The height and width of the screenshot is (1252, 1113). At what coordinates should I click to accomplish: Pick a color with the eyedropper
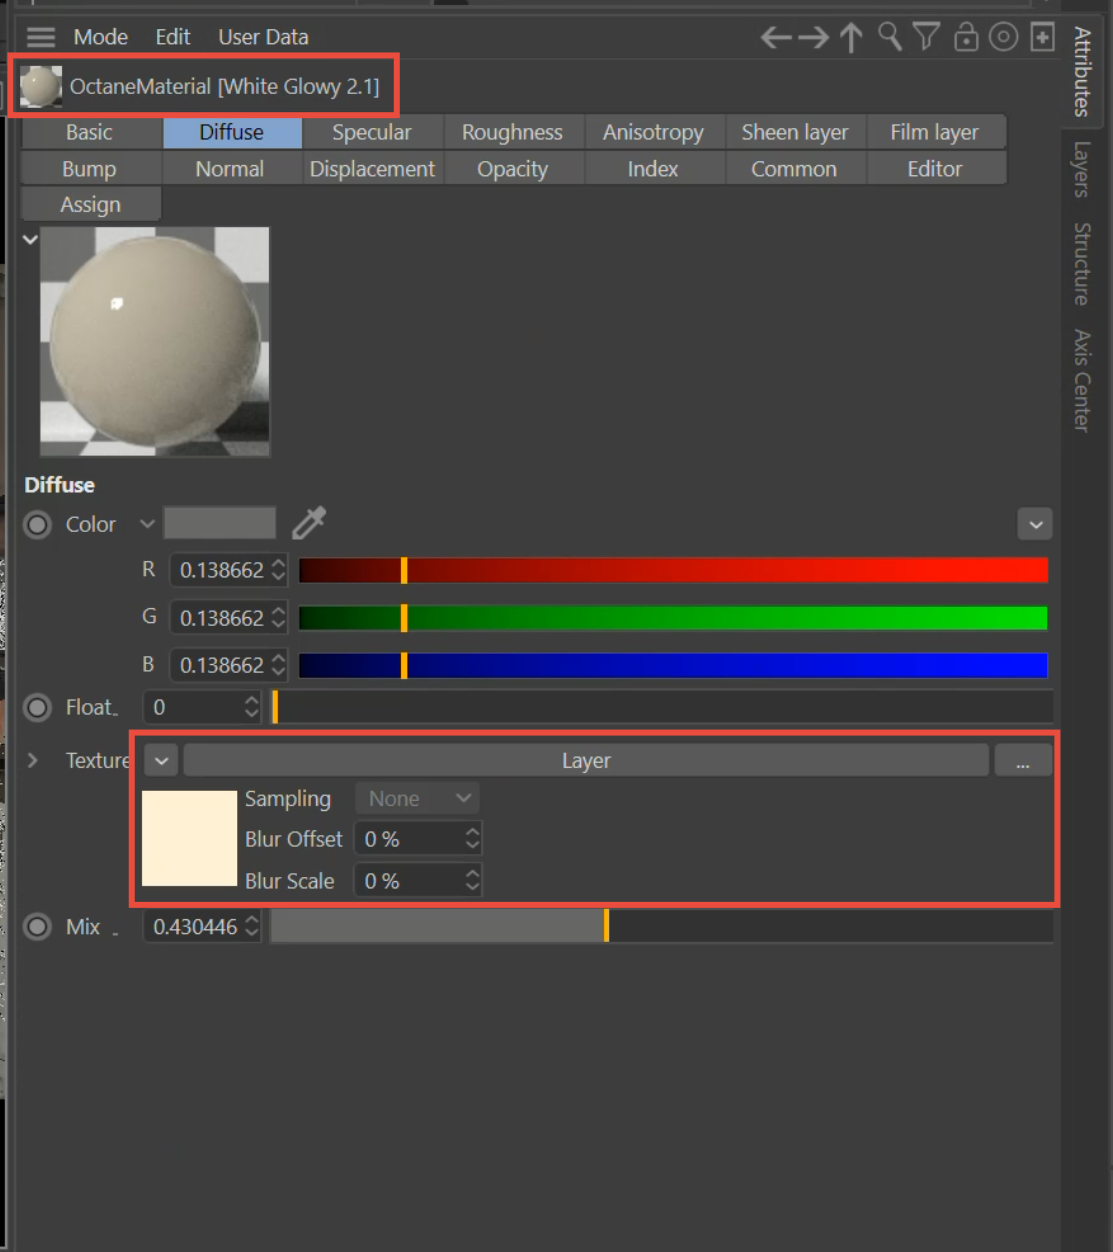click(309, 522)
